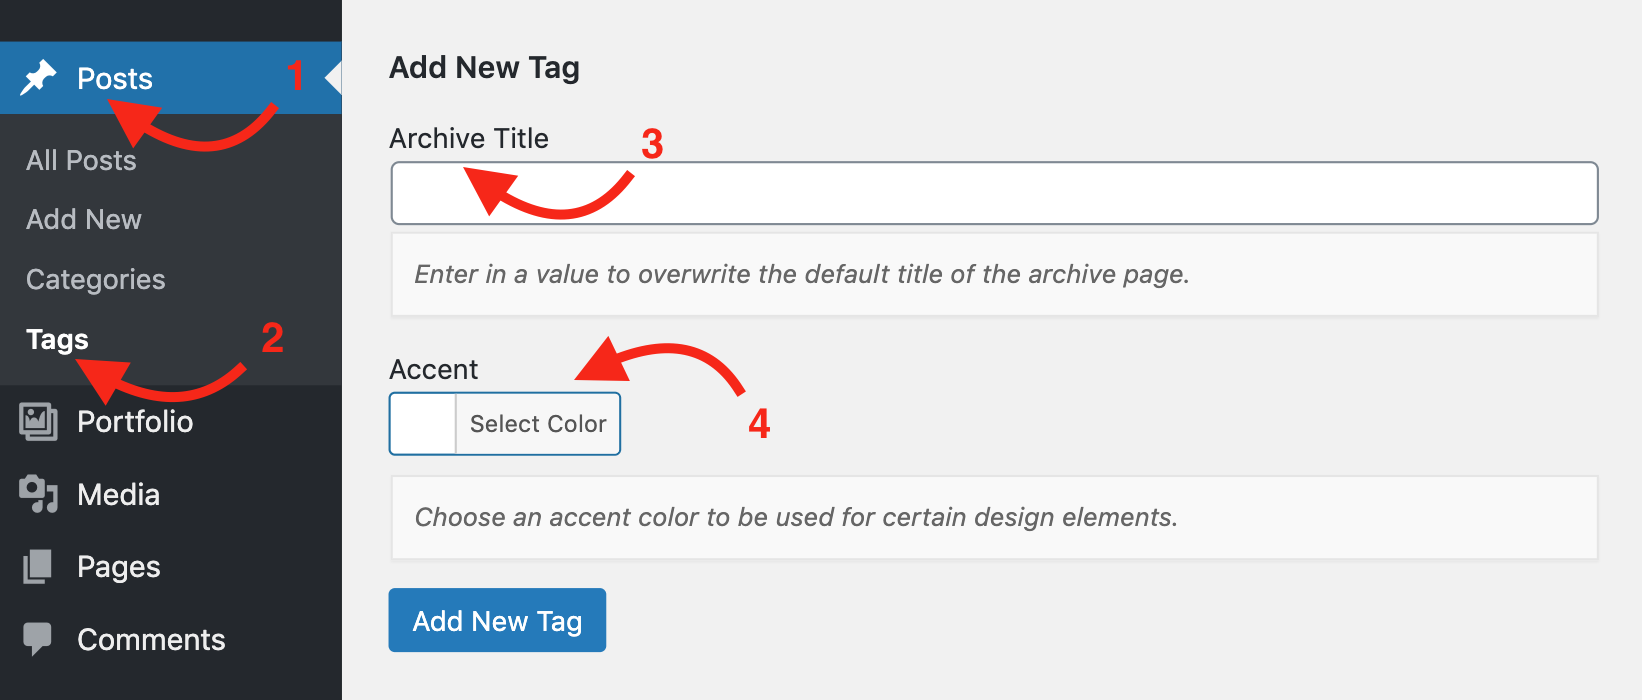Click the Add New Tag button

point(497,620)
